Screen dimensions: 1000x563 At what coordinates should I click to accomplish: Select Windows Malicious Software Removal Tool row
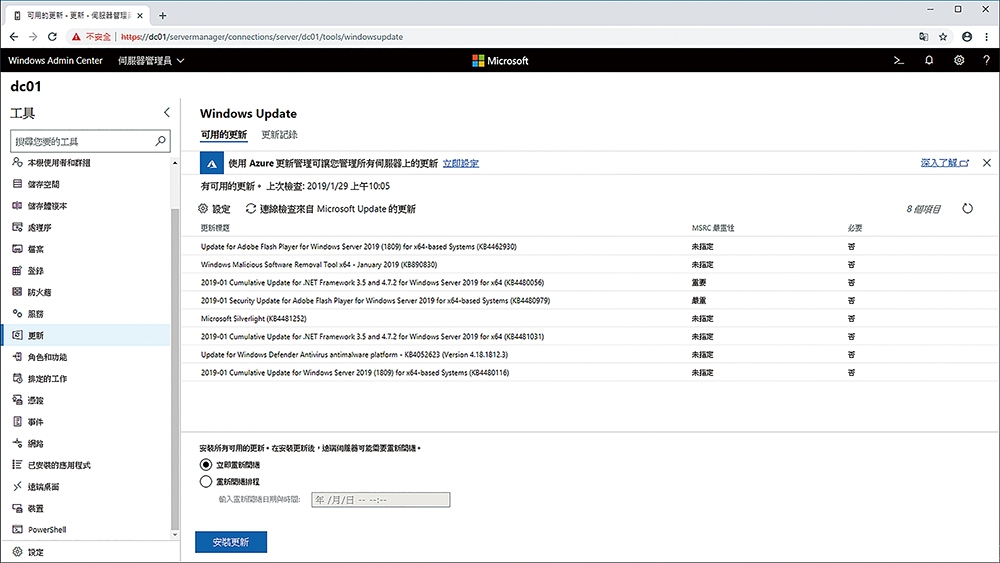coord(590,264)
